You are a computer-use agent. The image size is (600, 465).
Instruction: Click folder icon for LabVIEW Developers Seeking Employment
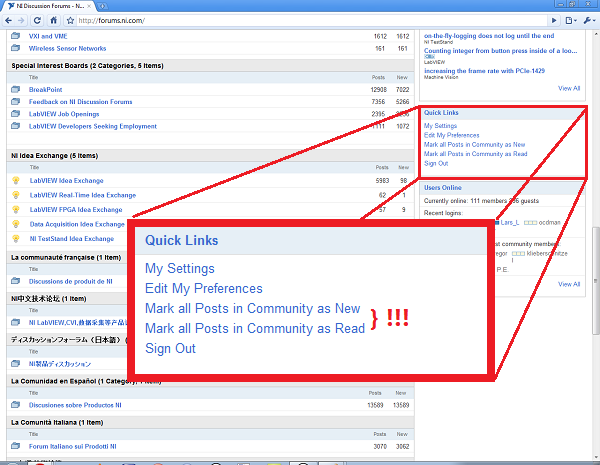[x=16, y=126]
